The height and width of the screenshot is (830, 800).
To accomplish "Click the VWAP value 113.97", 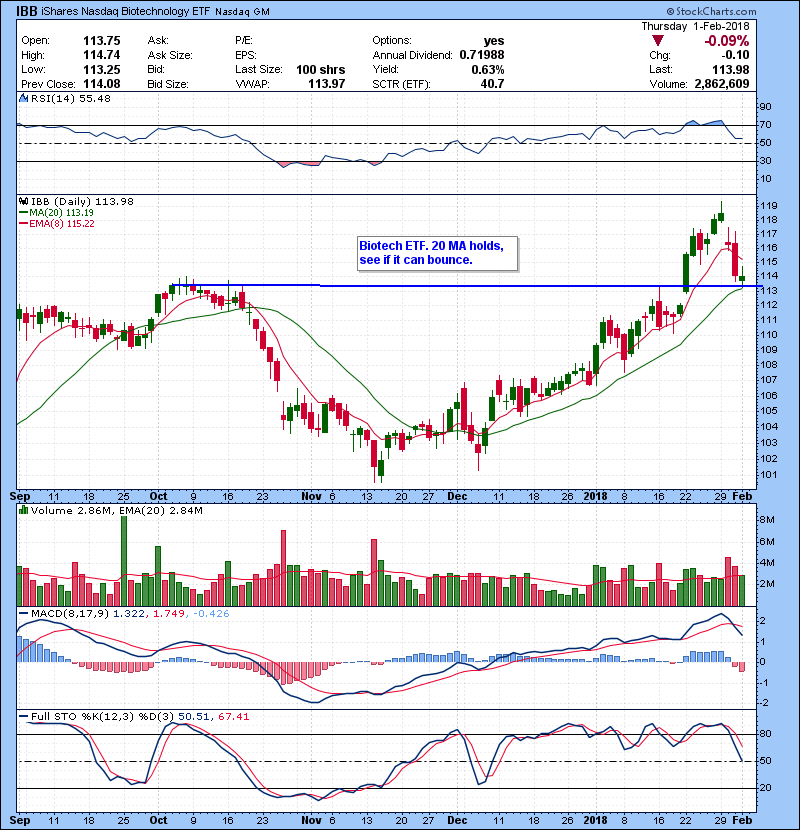I will click(x=327, y=84).
